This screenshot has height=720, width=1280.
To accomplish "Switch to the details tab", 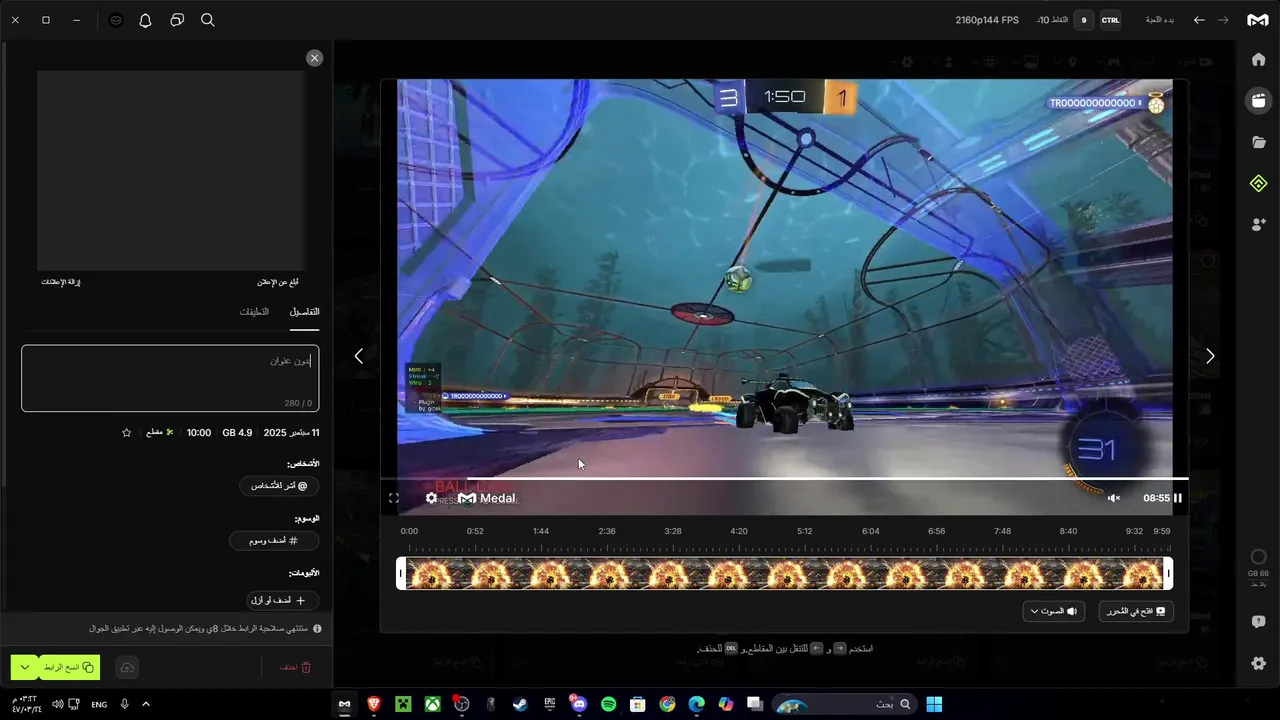I will tap(304, 312).
